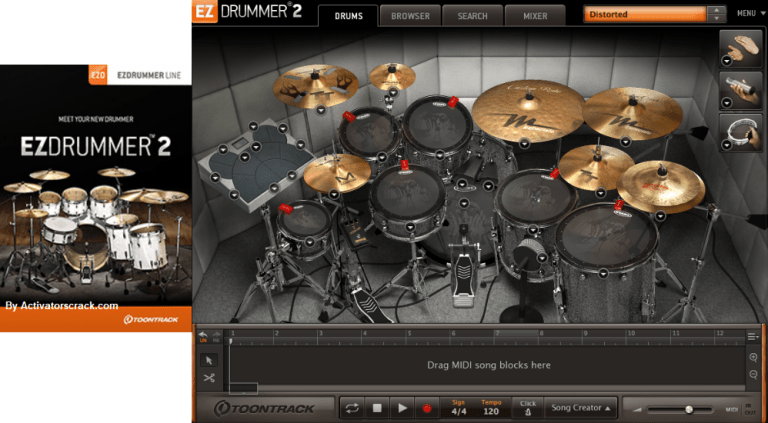Viewport: 768px width, 423px height.
Task: Open the song track options menu icon
Action: pyautogui.click(x=753, y=336)
